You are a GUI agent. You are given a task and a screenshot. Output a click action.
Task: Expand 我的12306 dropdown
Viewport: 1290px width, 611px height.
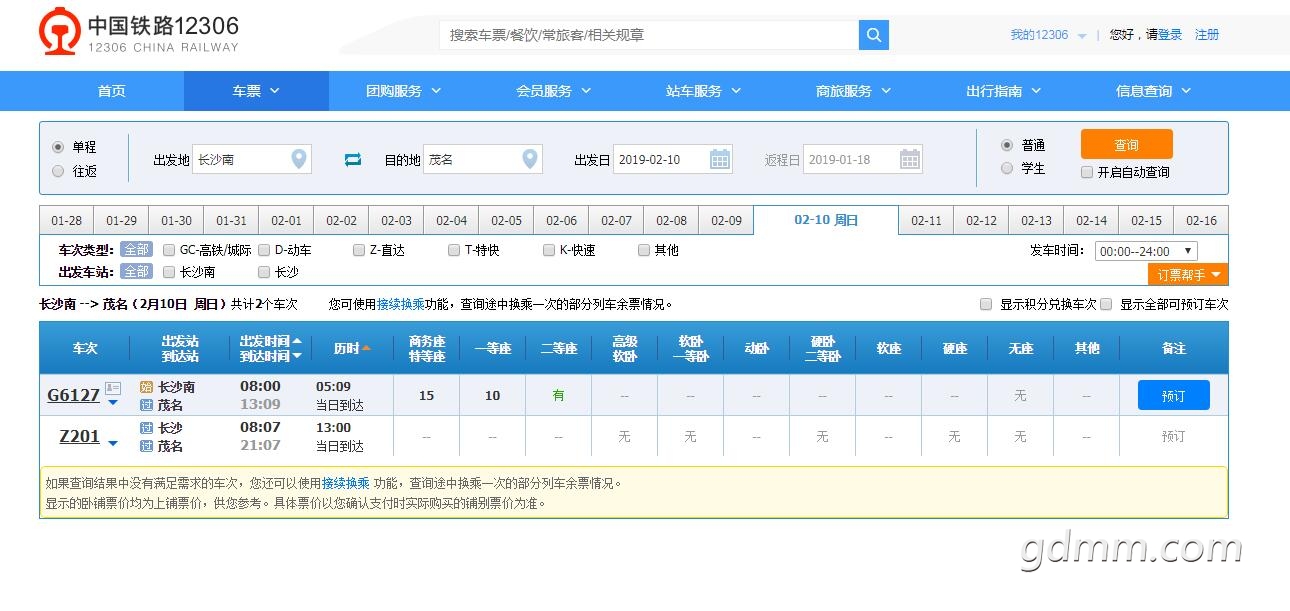1048,35
